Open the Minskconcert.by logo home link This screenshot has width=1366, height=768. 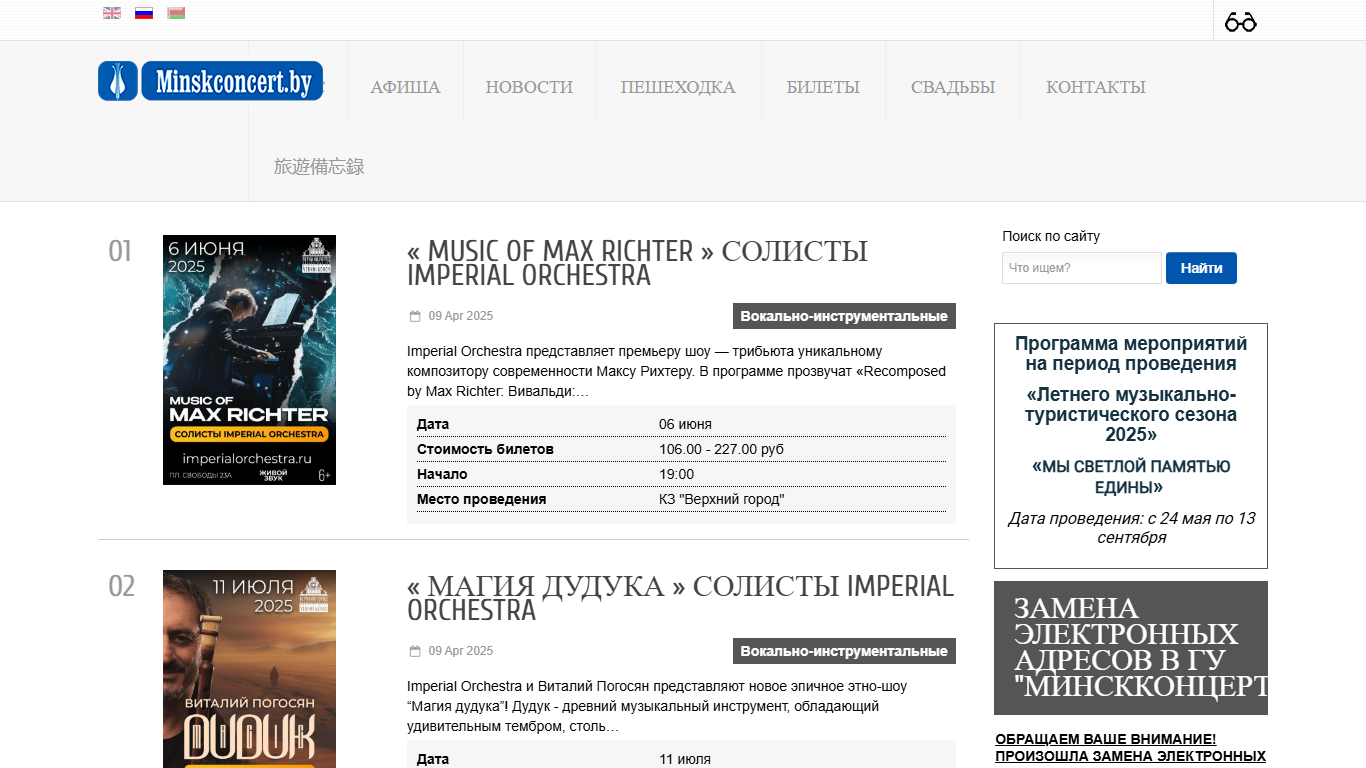point(211,81)
